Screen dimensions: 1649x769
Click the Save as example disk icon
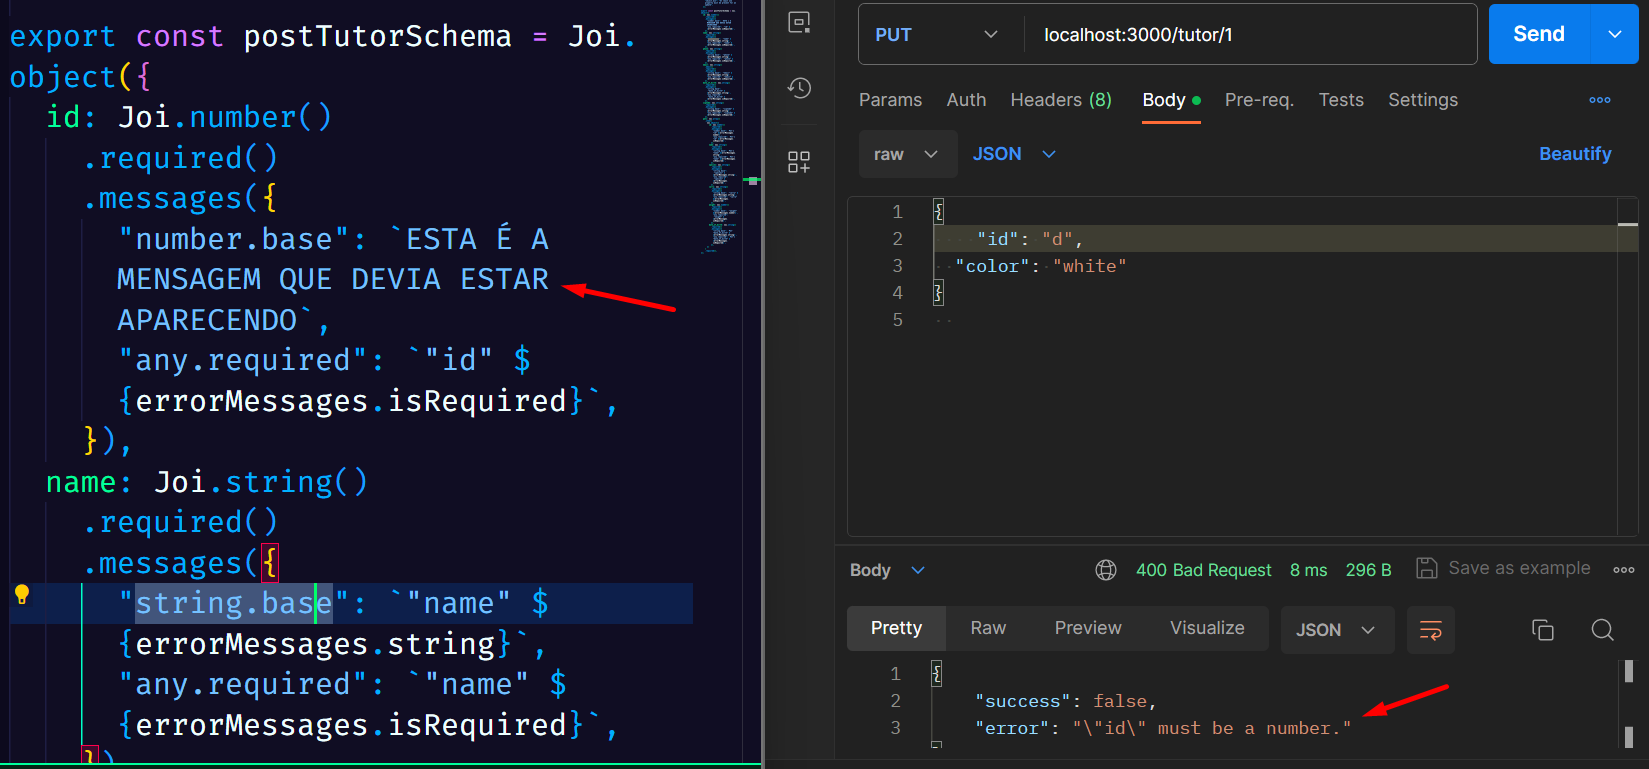[x=1427, y=568]
